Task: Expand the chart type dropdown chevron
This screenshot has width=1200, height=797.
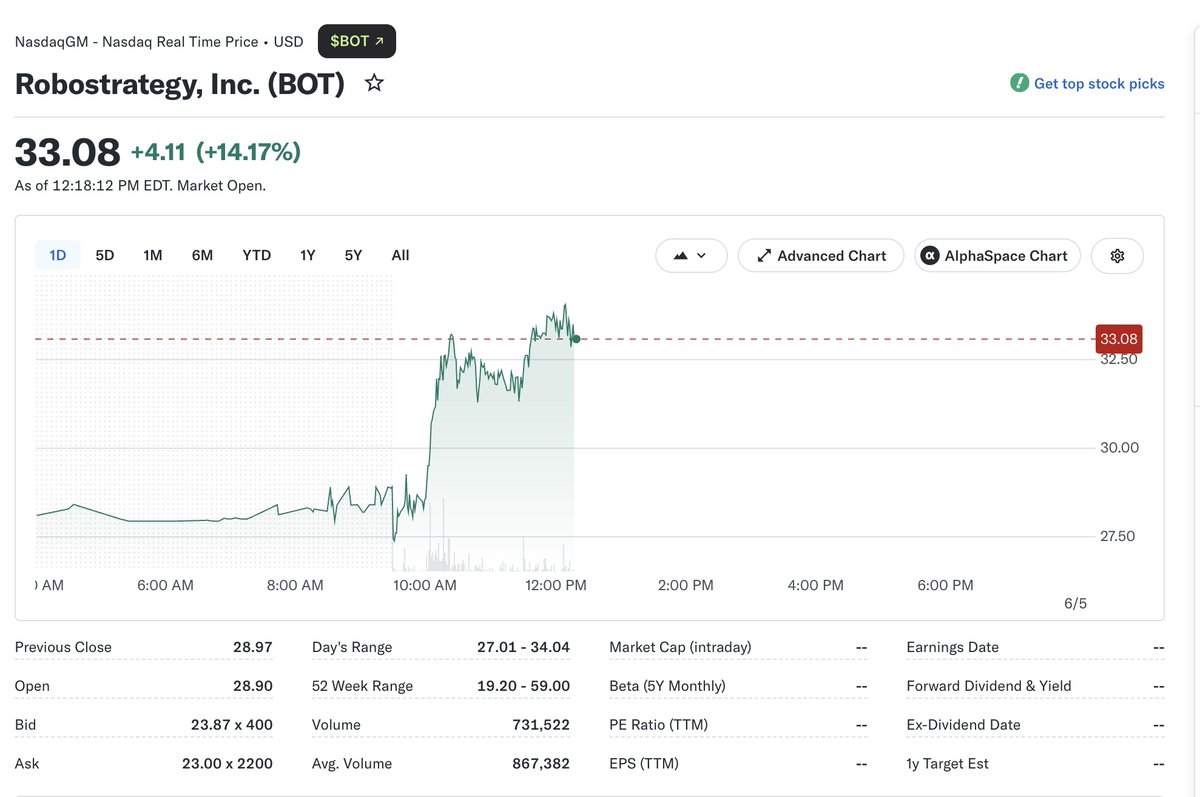Action: pyautogui.click(x=701, y=256)
